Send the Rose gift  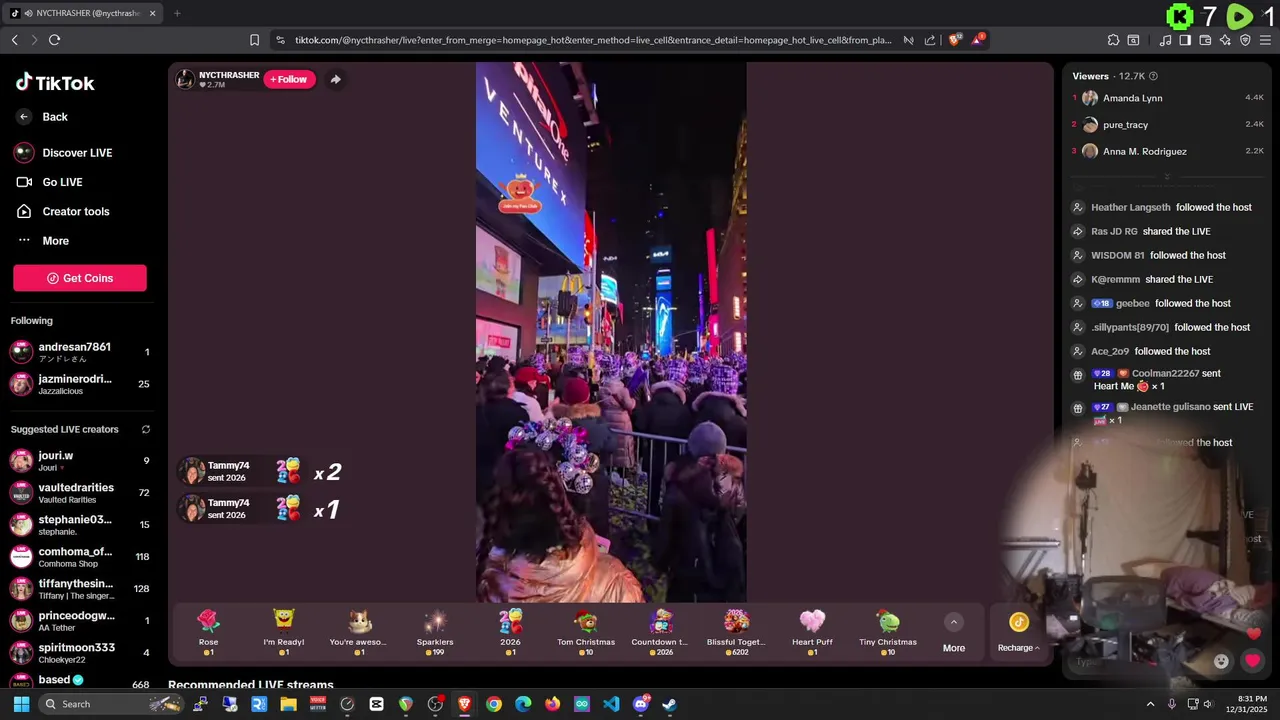[x=208, y=632]
